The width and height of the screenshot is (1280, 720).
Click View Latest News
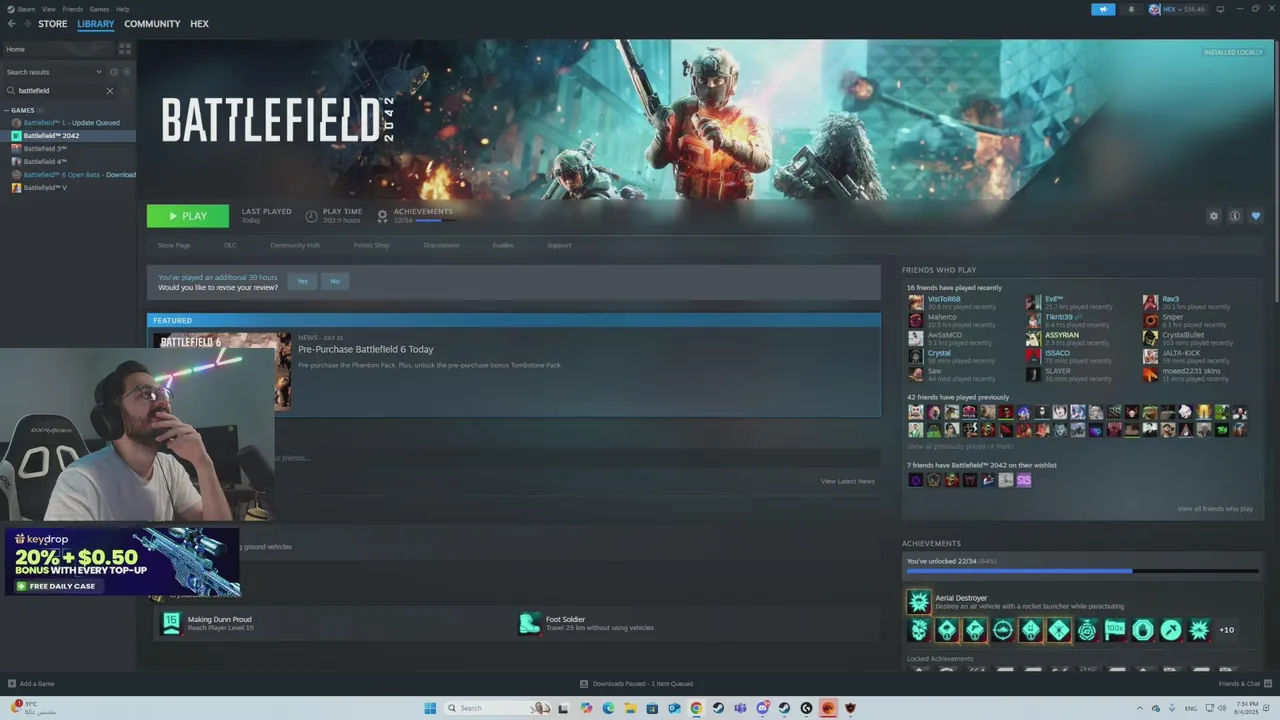848,482
